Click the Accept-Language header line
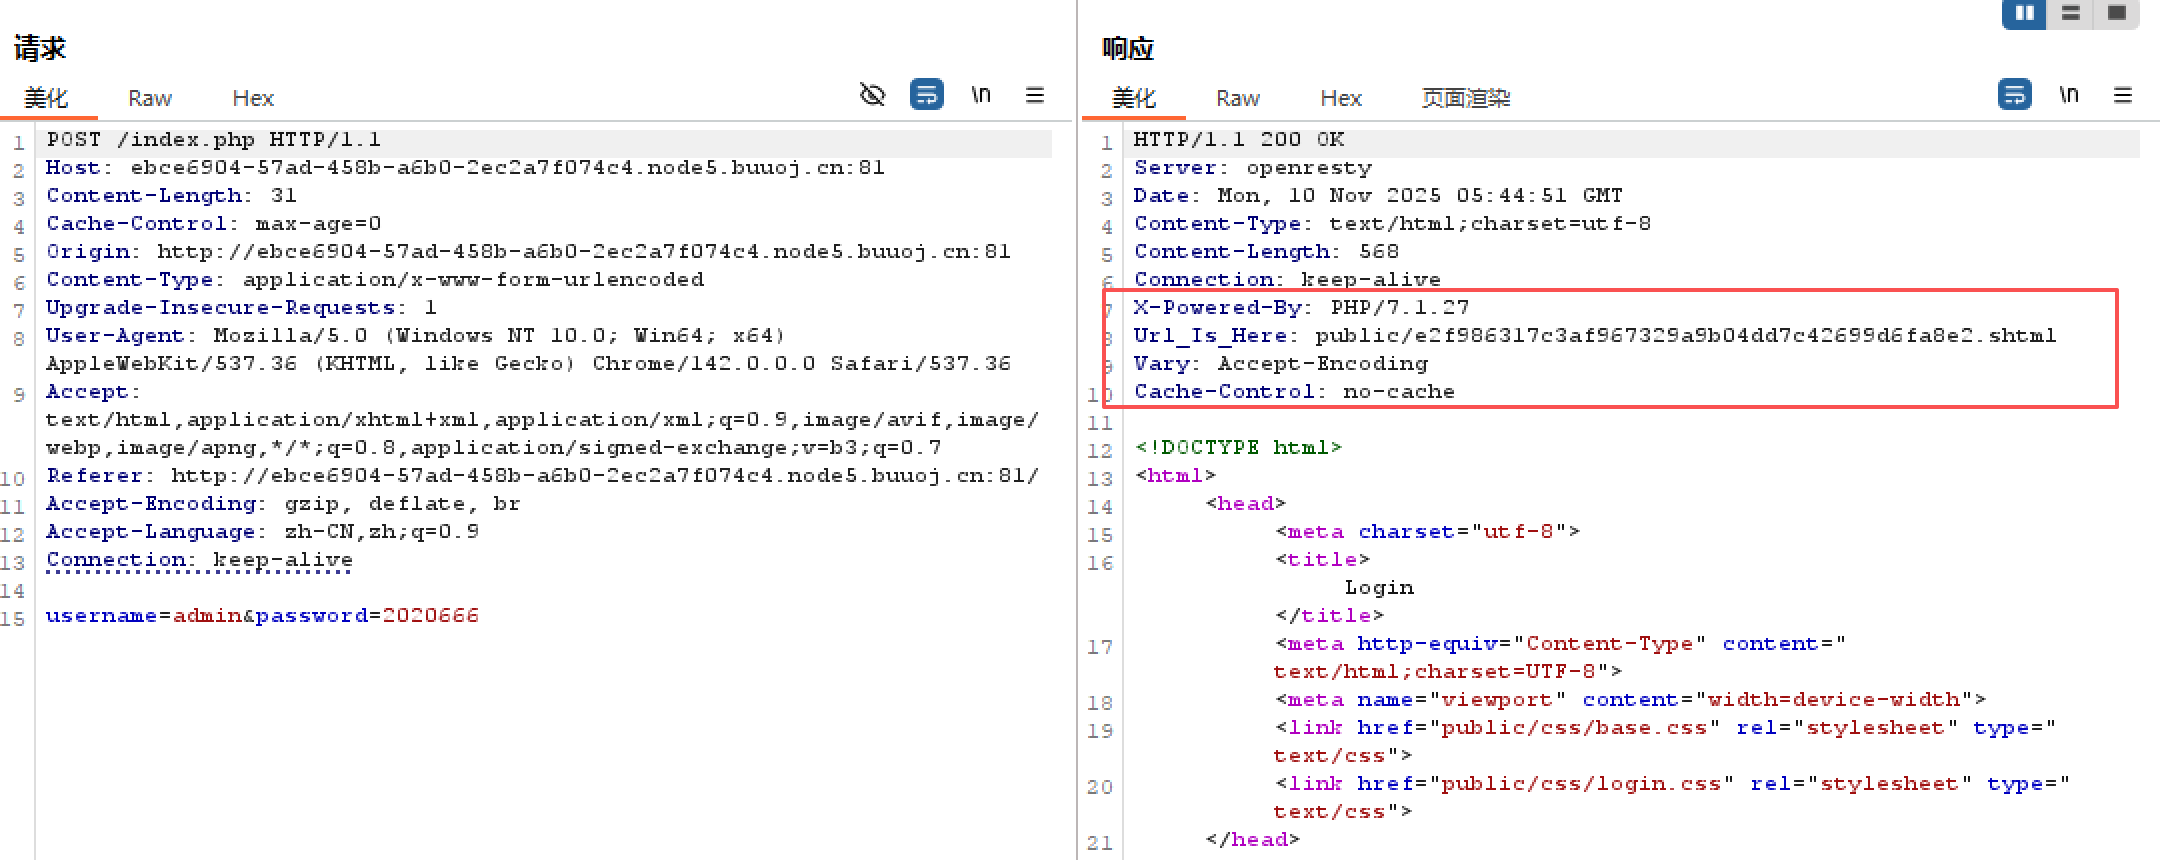The image size is (2162, 860). coord(262,532)
